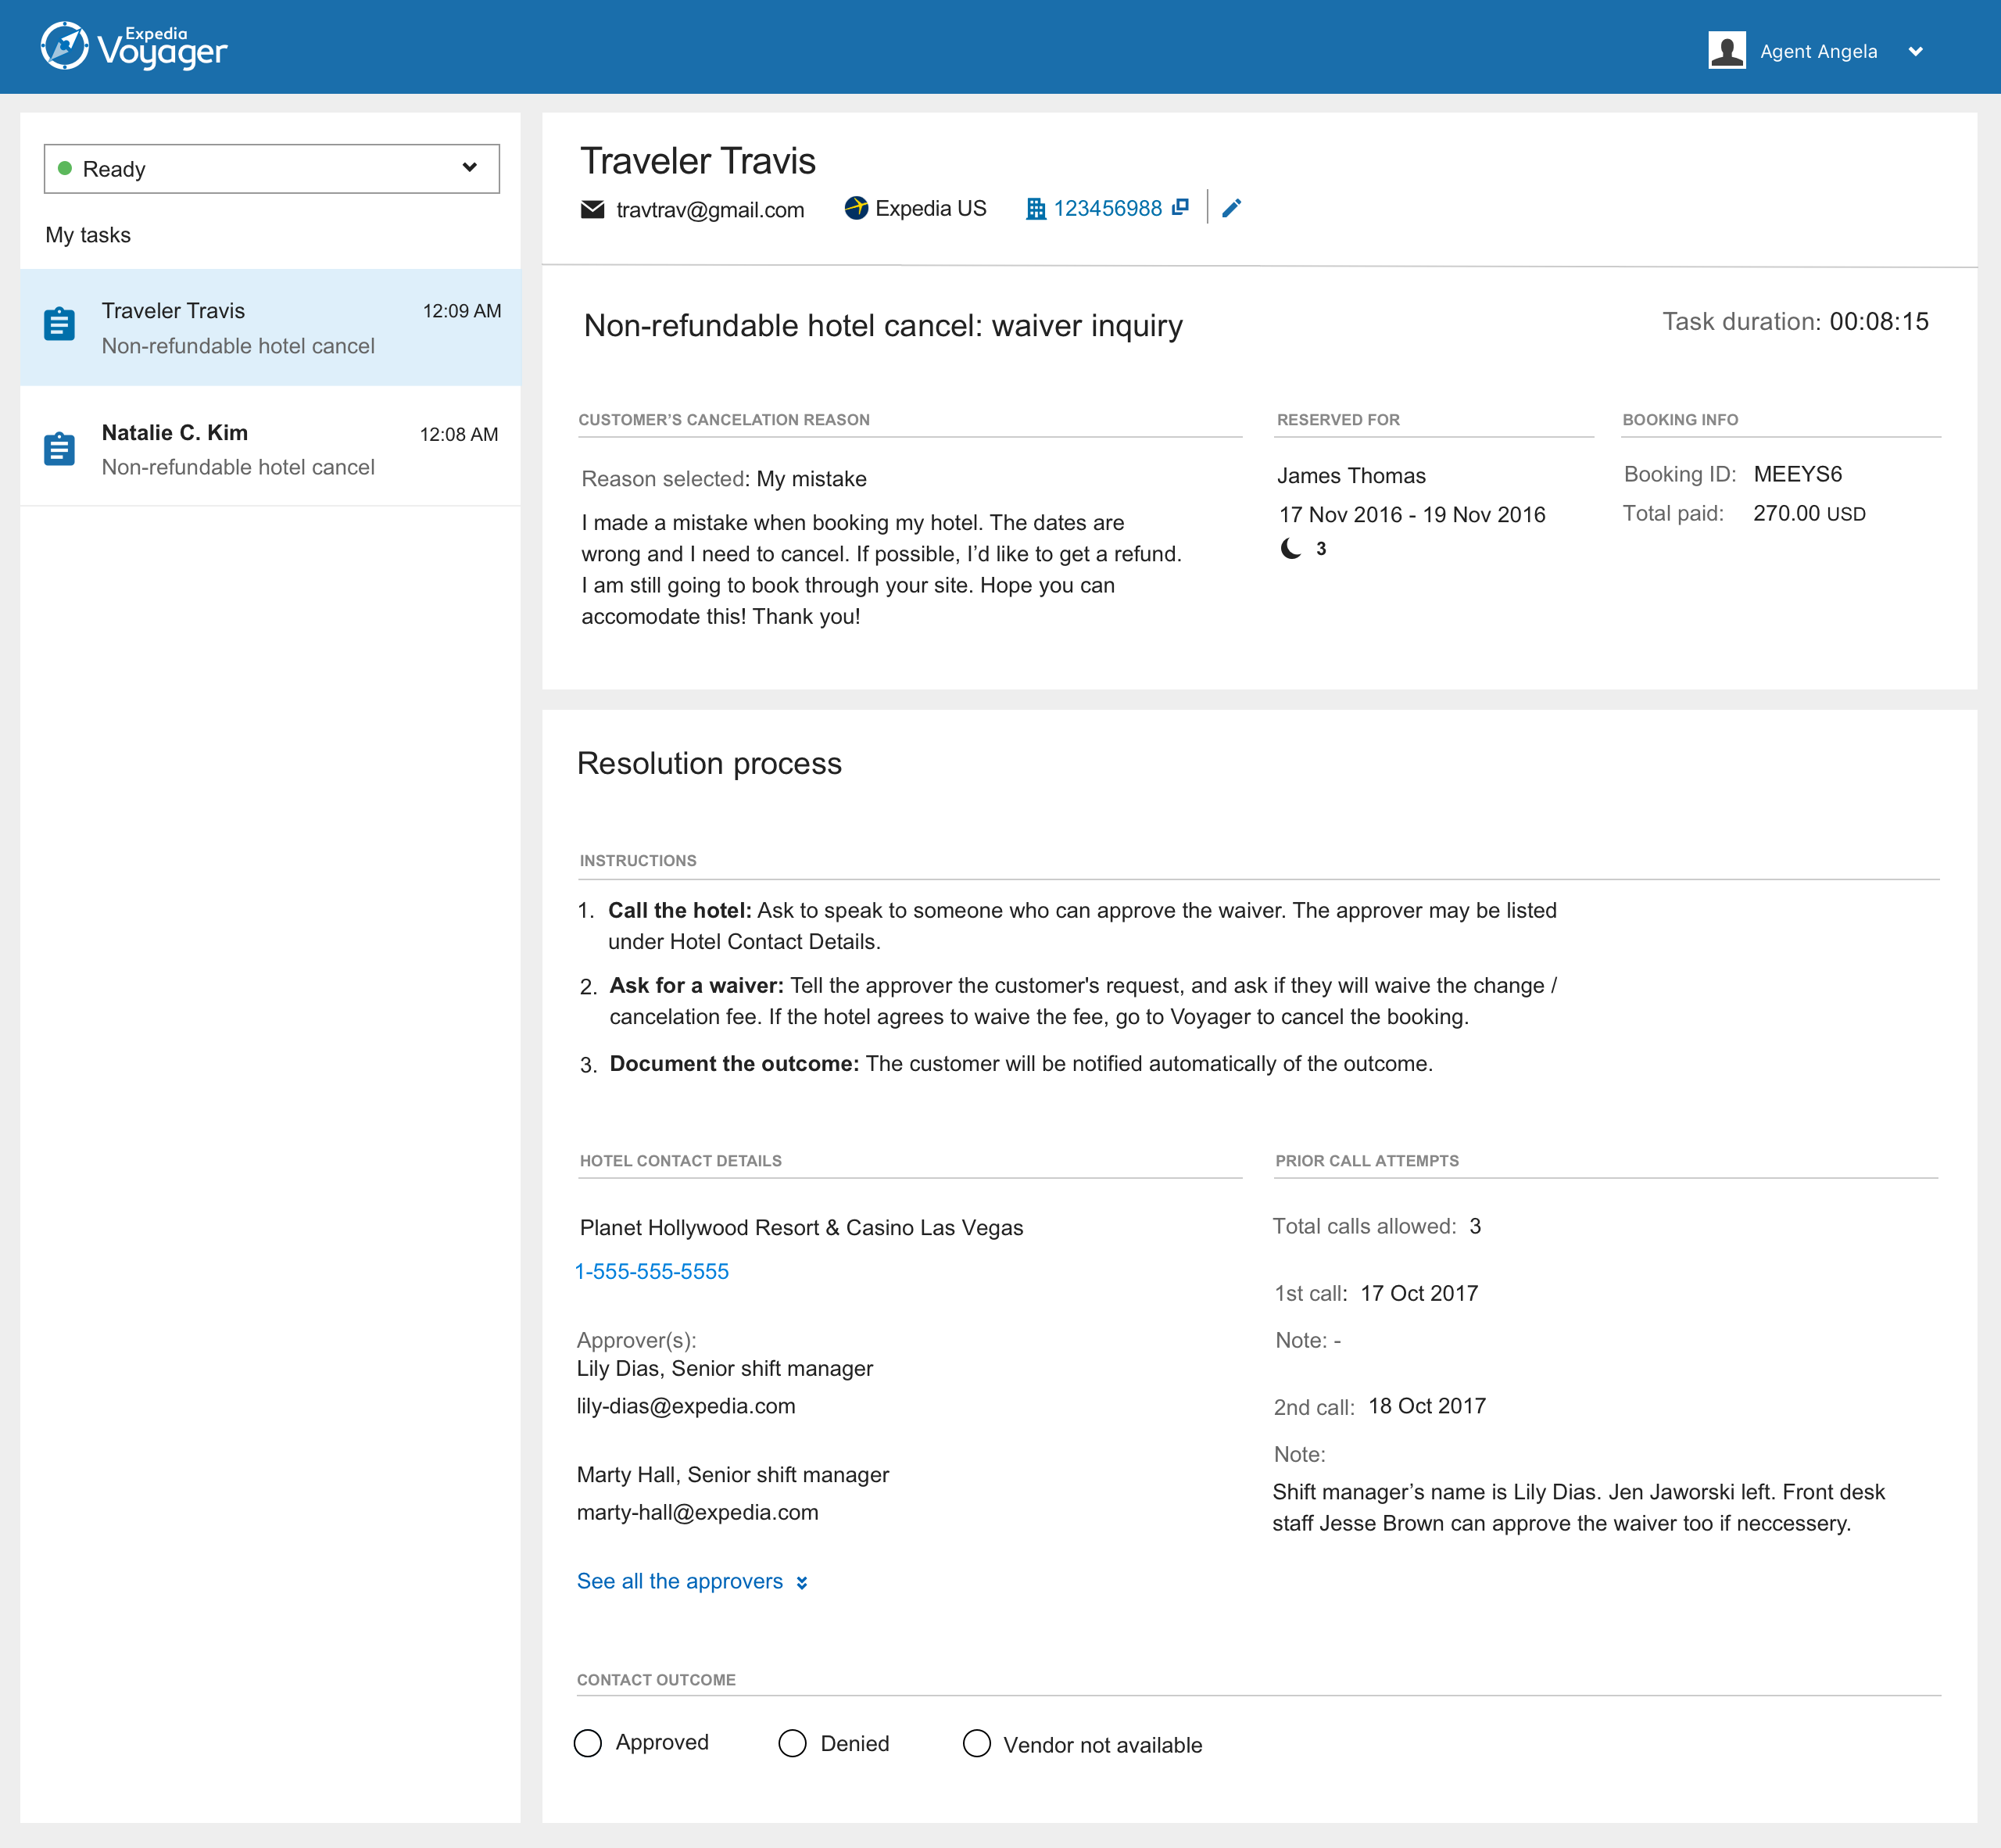Click the hotel phone number 1-555-555-5555

(x=652, y=1271)
